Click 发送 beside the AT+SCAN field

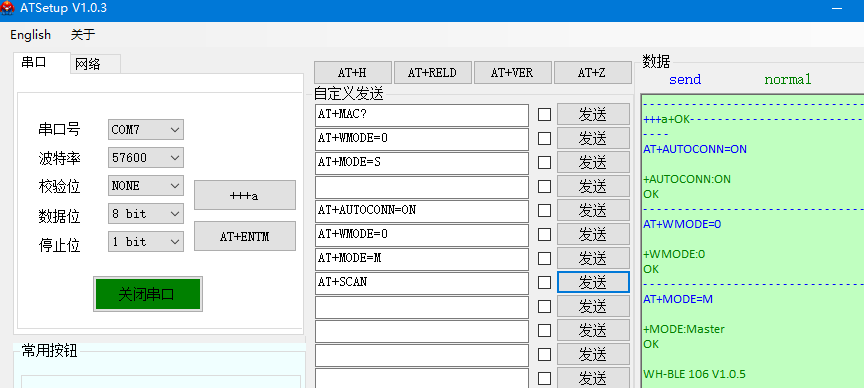pyautogui.click(x=593, y=283)
